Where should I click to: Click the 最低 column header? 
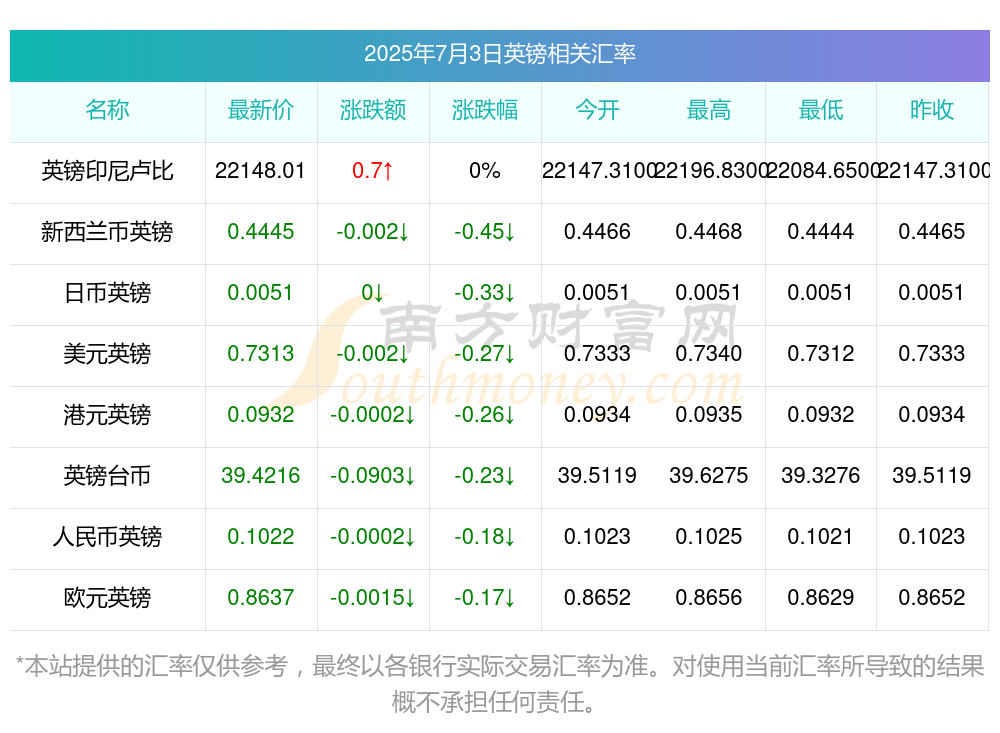pyautogui.click(x=821, y=110)
